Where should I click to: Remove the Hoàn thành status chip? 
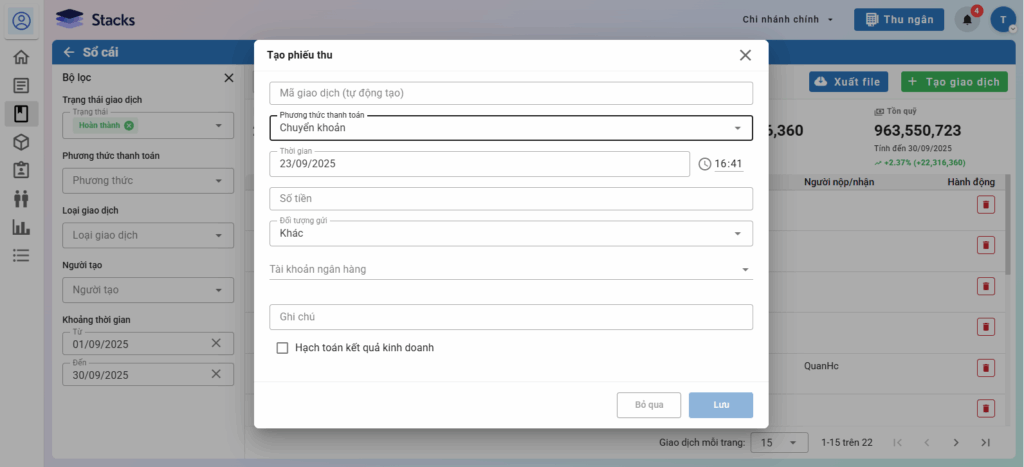(x=129, y=125)
